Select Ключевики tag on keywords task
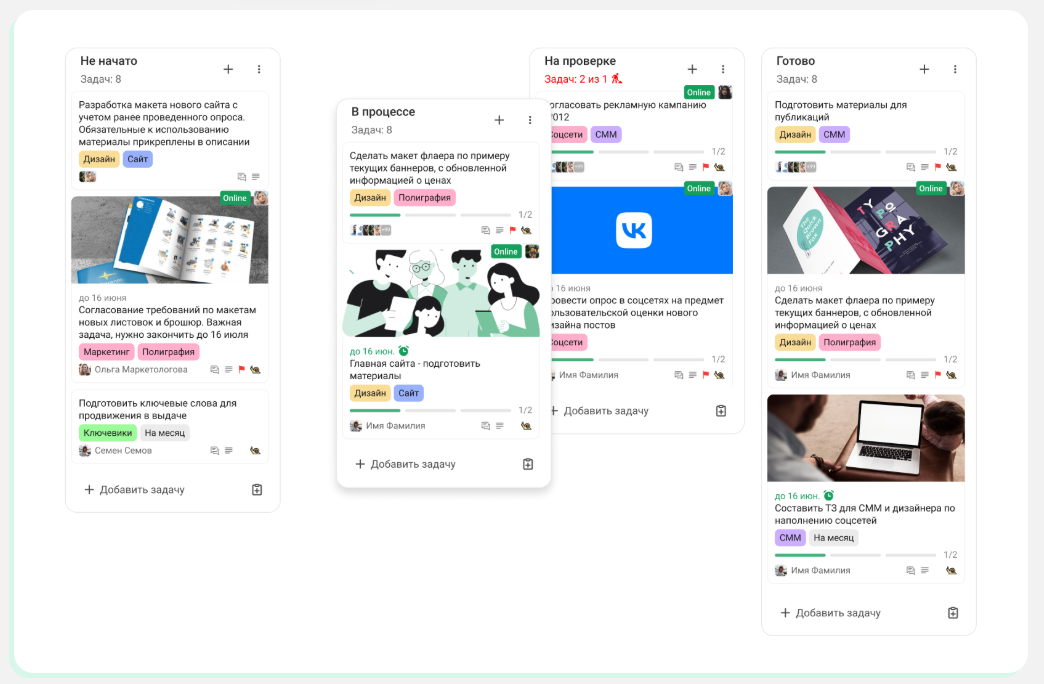This screenshot has width=1044, height=684. [107, 433]
